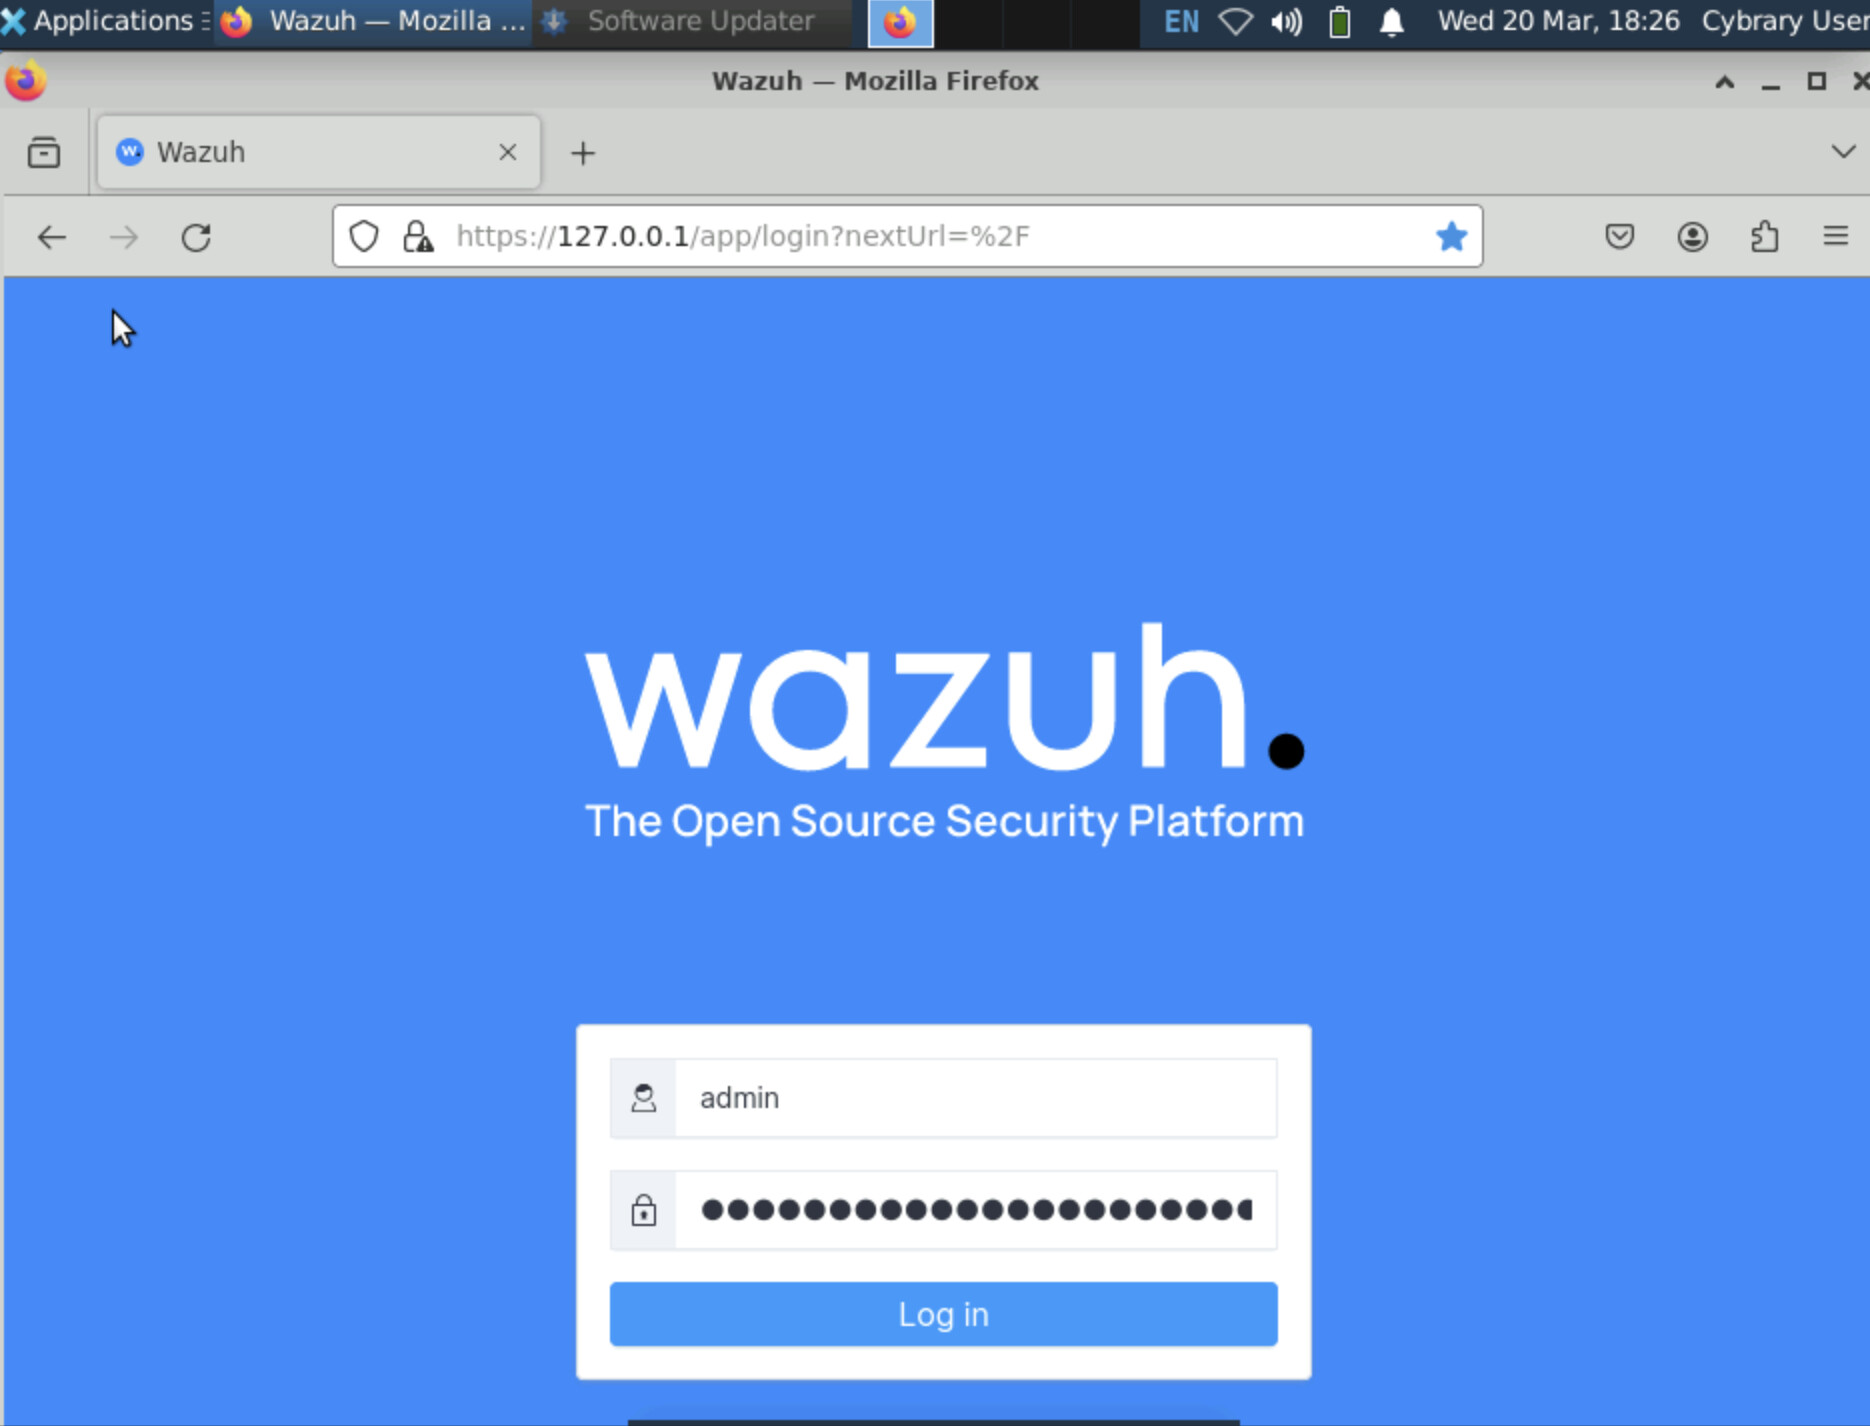Open the Extensions puzzle icon
1870x1426 pixels.
click(1765, 237)
